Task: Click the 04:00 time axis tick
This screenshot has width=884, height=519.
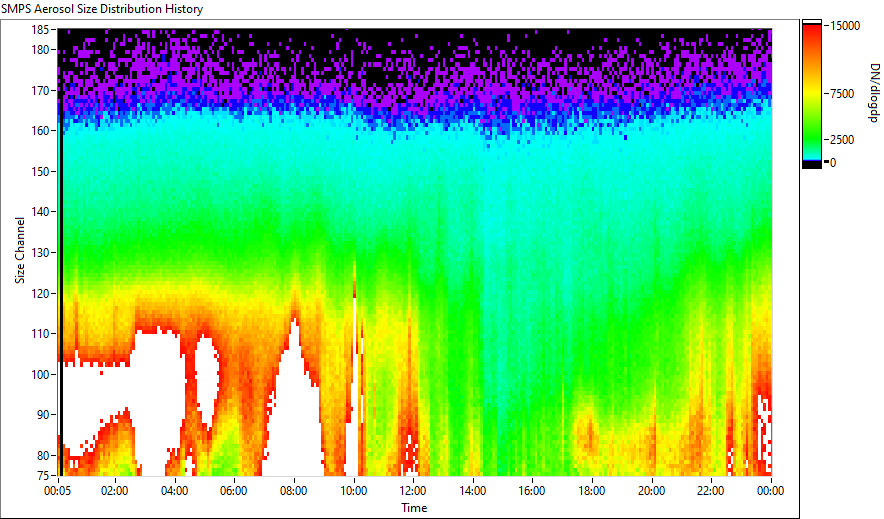Action: click(175, 491)
